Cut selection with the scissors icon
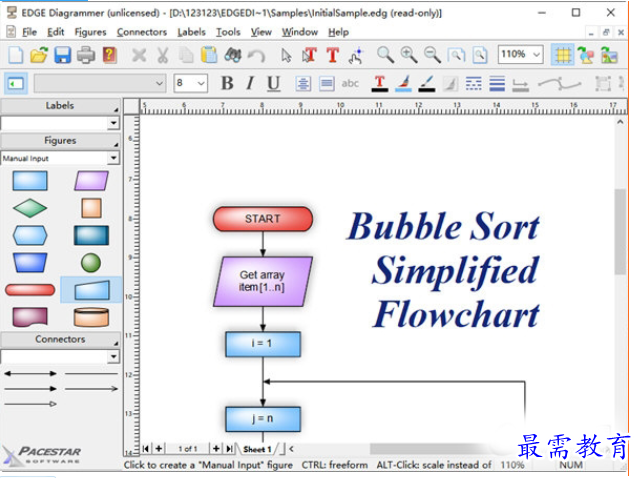Screen dimensions: 639x478 click(x=163, y=55)
